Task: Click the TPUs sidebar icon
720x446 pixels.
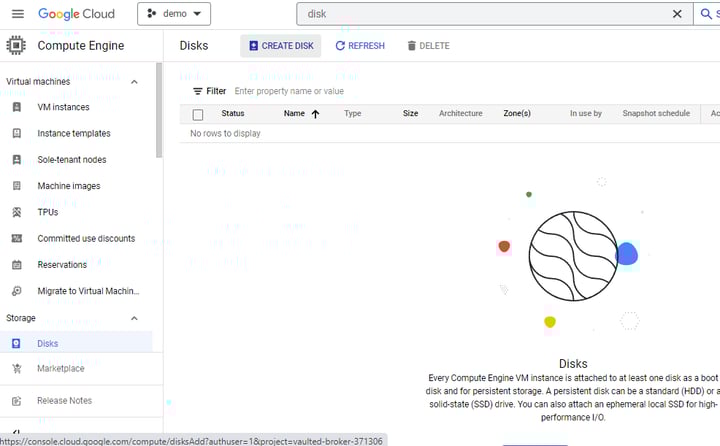Action: tap(16, 212)
